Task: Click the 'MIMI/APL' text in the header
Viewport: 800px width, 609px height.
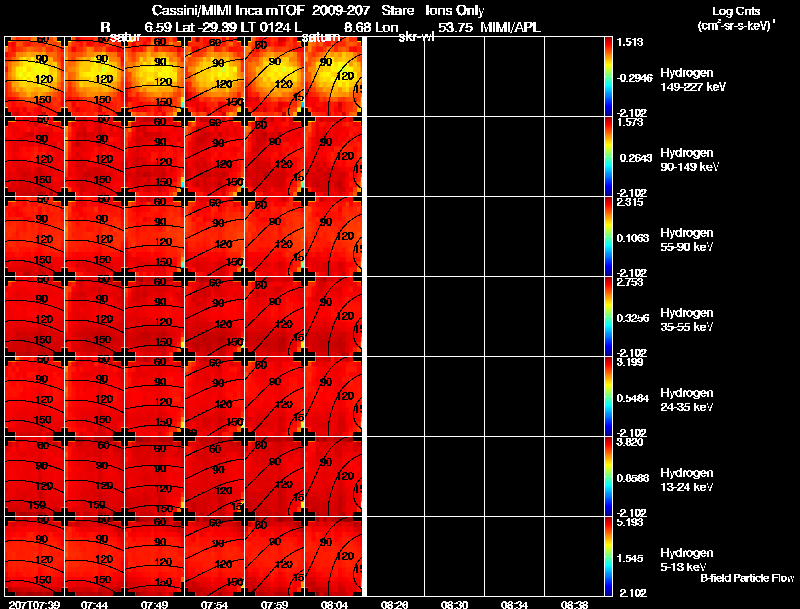Action: [x=511, y=28]
